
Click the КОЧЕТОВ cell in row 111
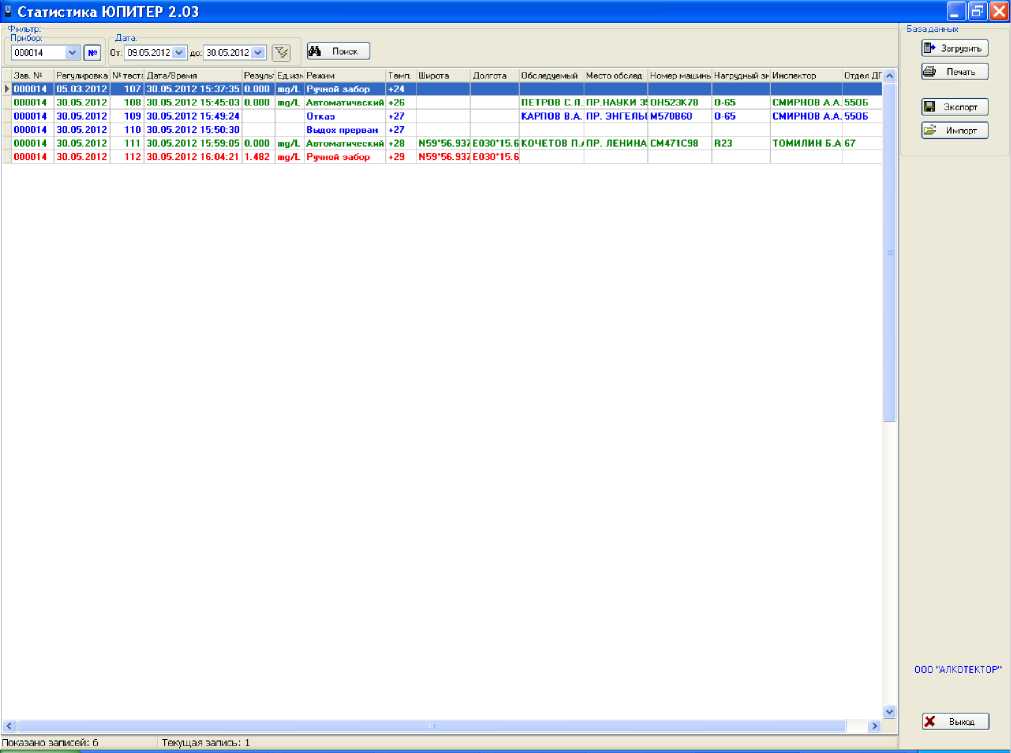click(x=551, y=143)
